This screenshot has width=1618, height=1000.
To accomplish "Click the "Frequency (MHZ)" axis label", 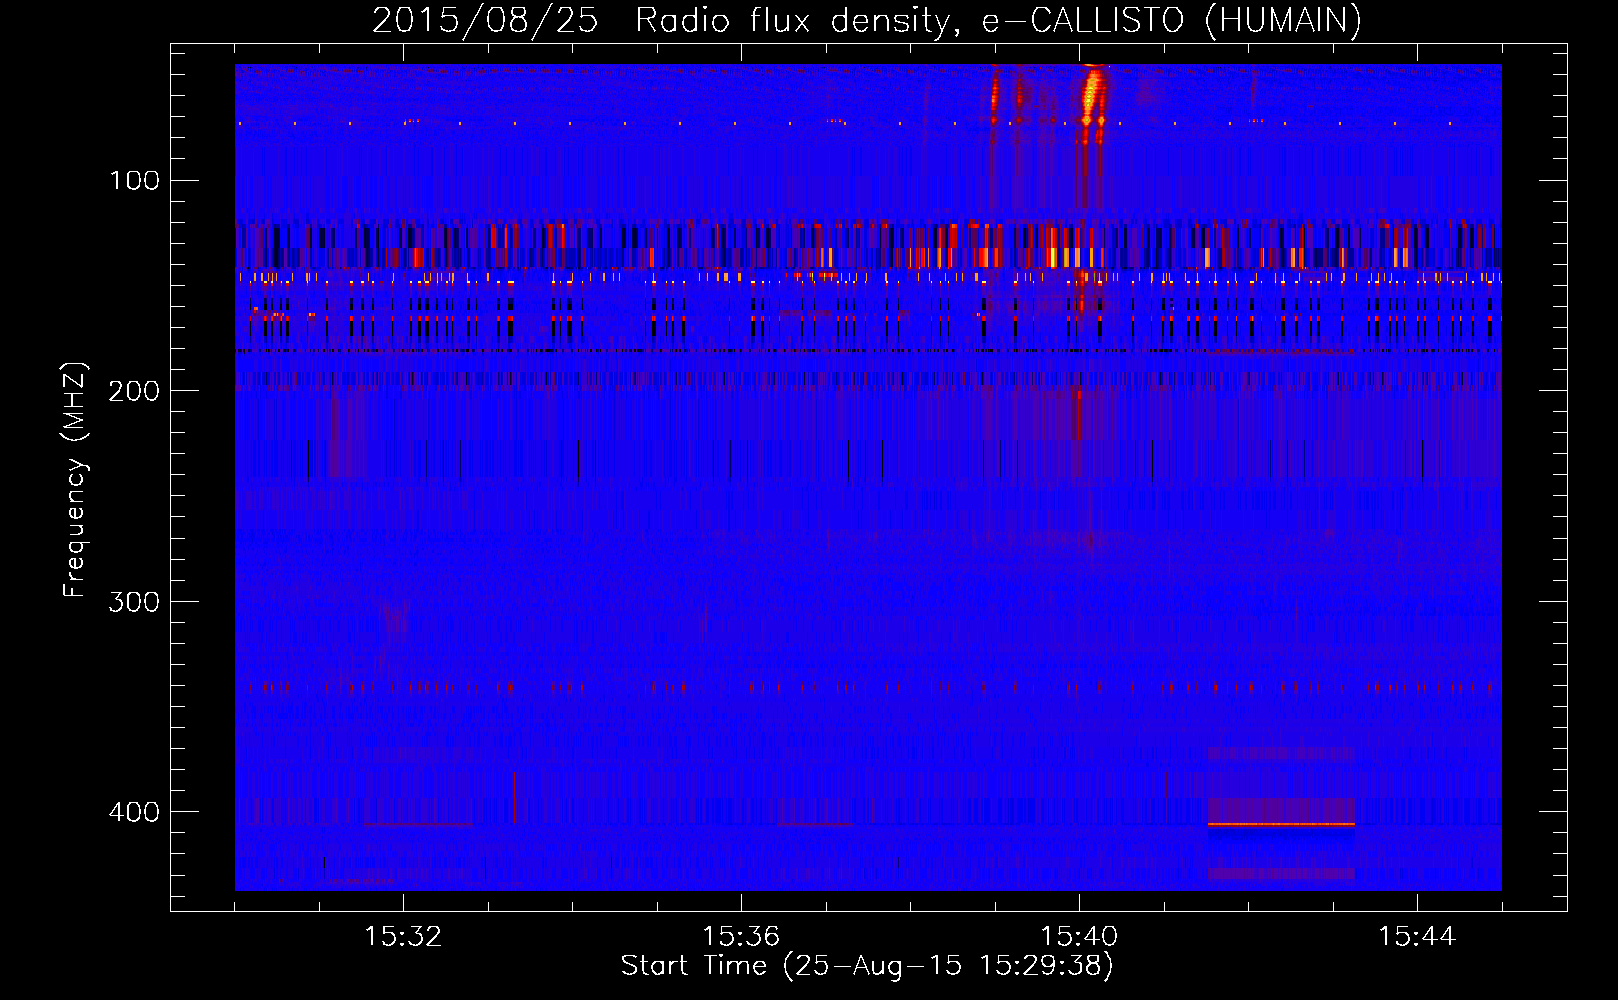I will tap(74, 480).
